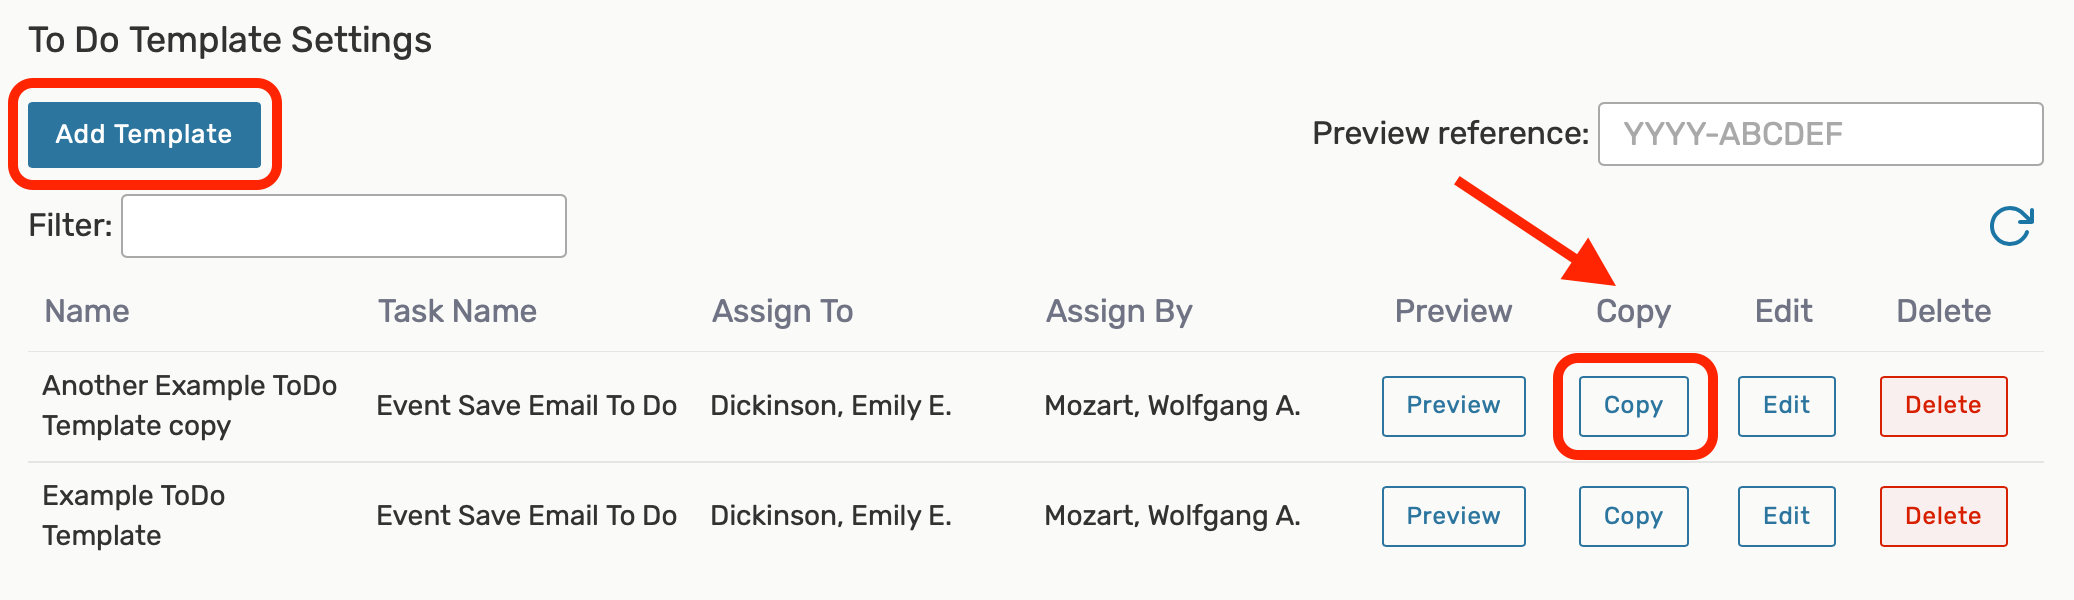Click the Filter text box
The image size is (2074, 600).
coord(344,226)
